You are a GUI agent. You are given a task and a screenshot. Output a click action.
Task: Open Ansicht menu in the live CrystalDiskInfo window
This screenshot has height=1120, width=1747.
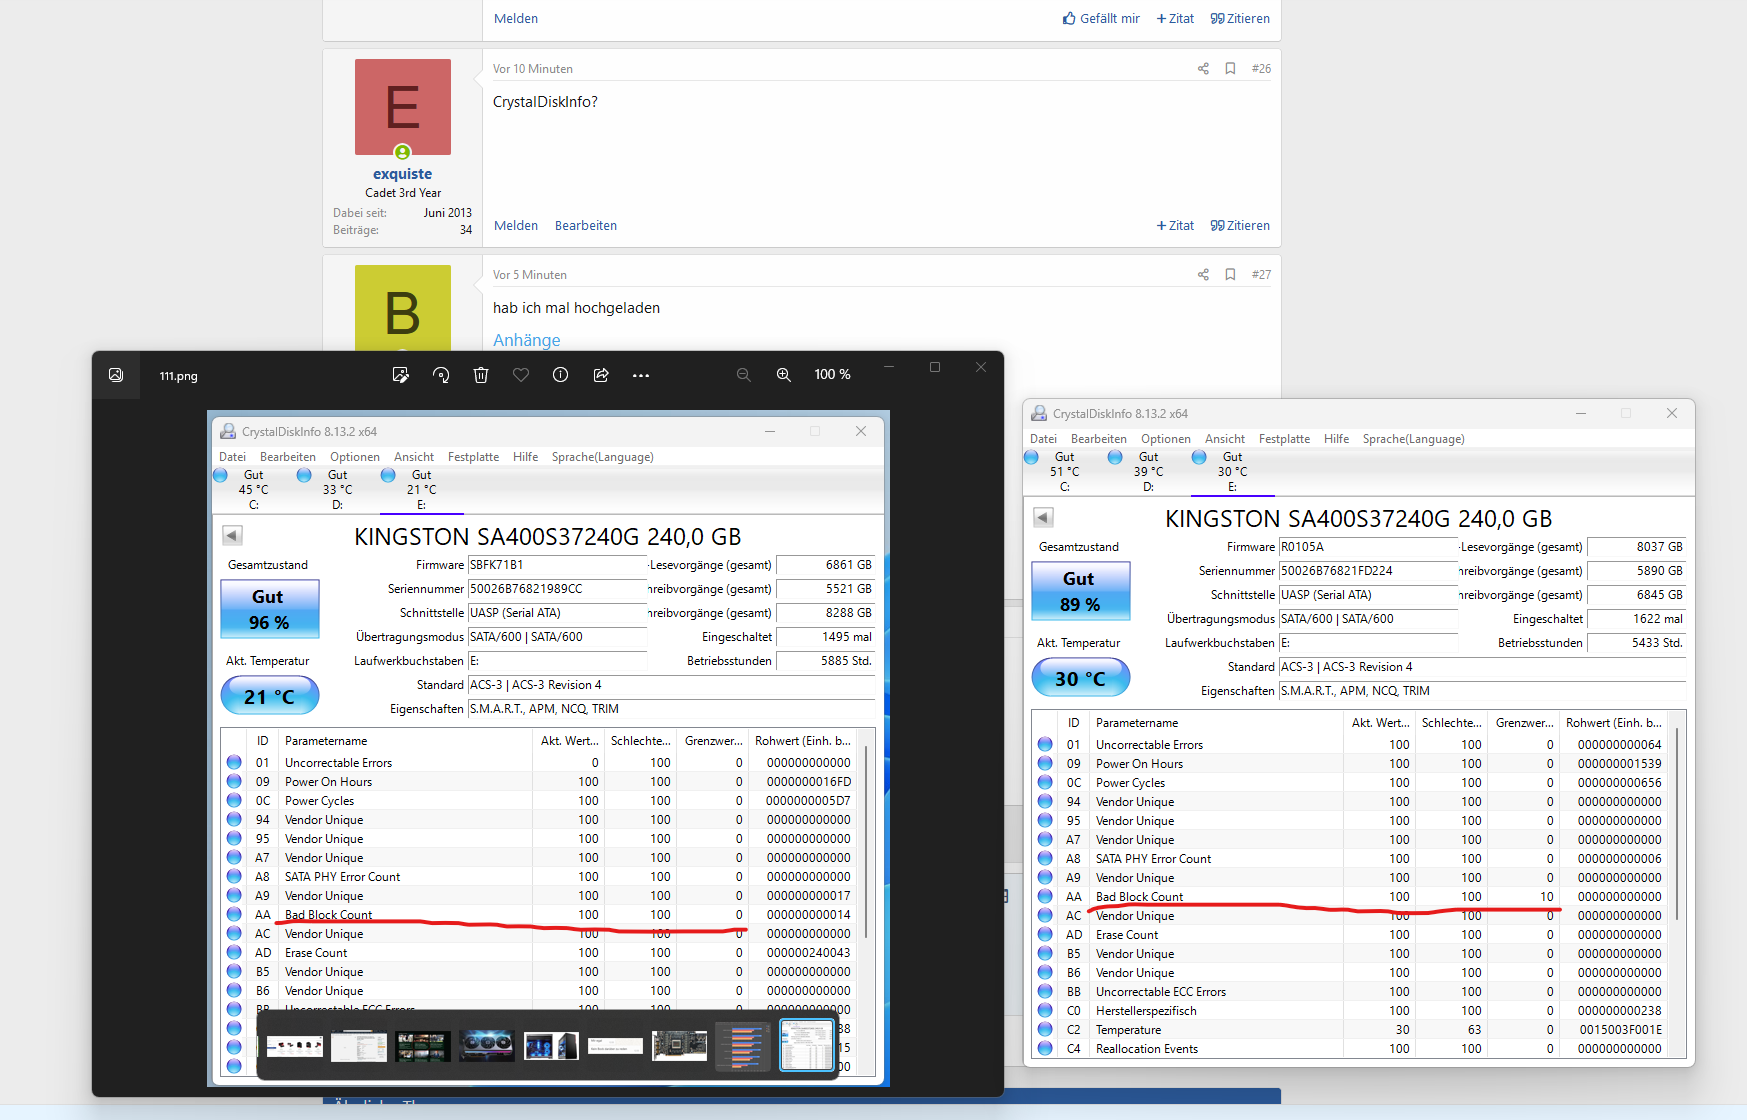click(1225, 439)
